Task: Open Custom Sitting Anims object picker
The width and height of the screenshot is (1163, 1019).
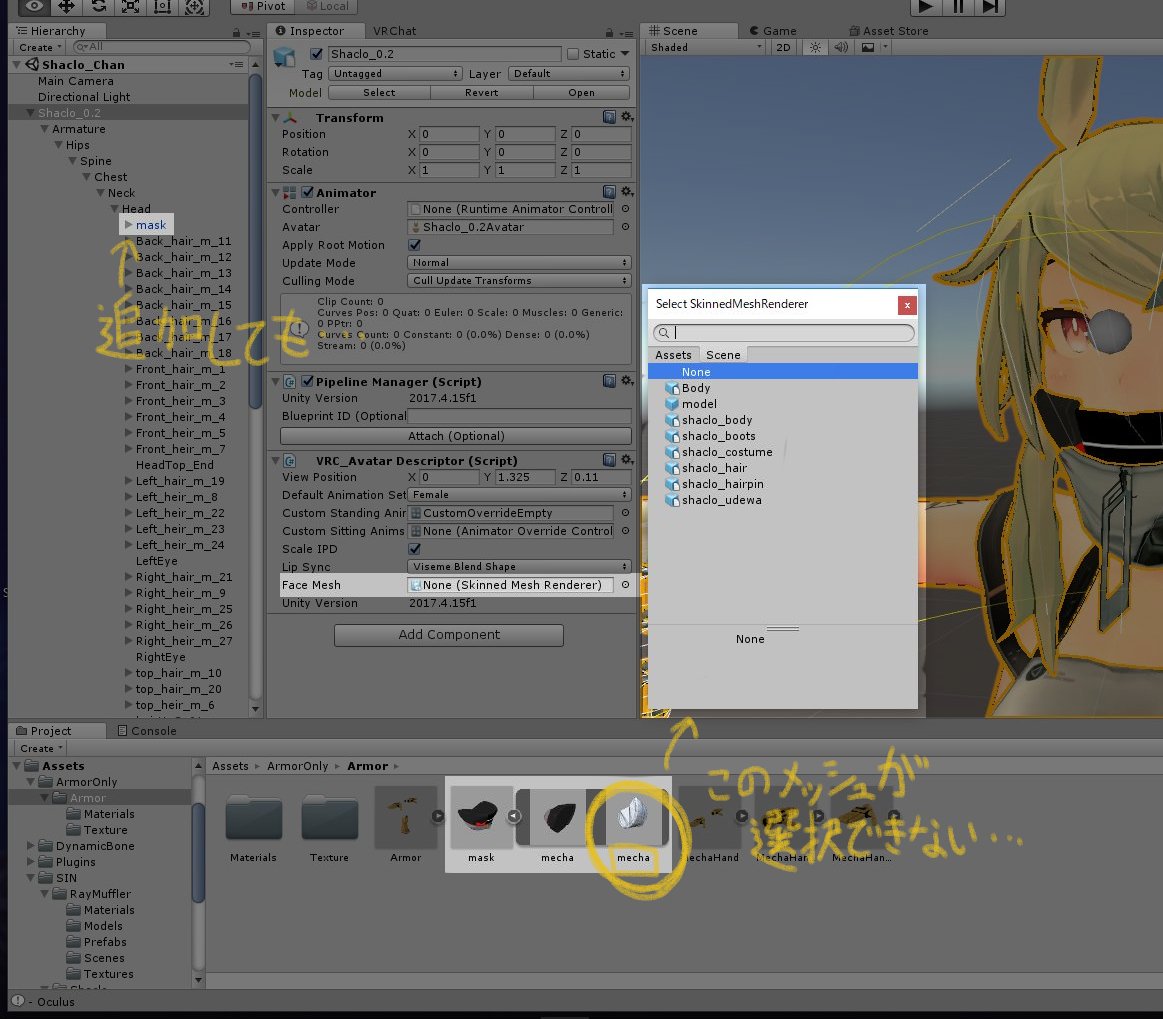Action: [x=625, y=531]
